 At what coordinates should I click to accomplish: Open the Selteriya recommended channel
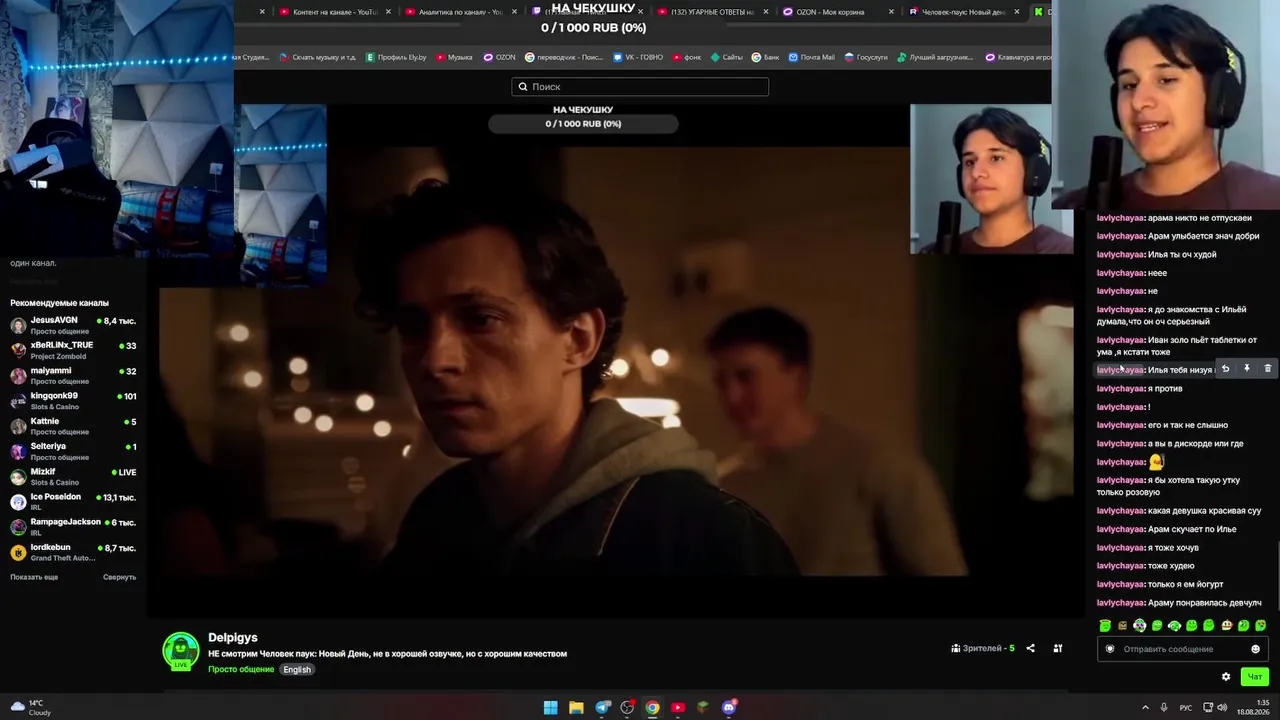(x=73, y=452)
